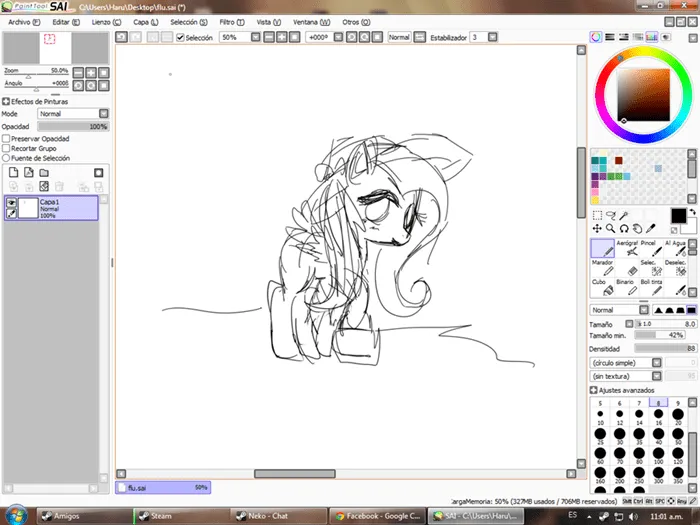Screen dimensions: 700x525
Task: Open Steam from the taskbar
Action: [x=182, y=516]
